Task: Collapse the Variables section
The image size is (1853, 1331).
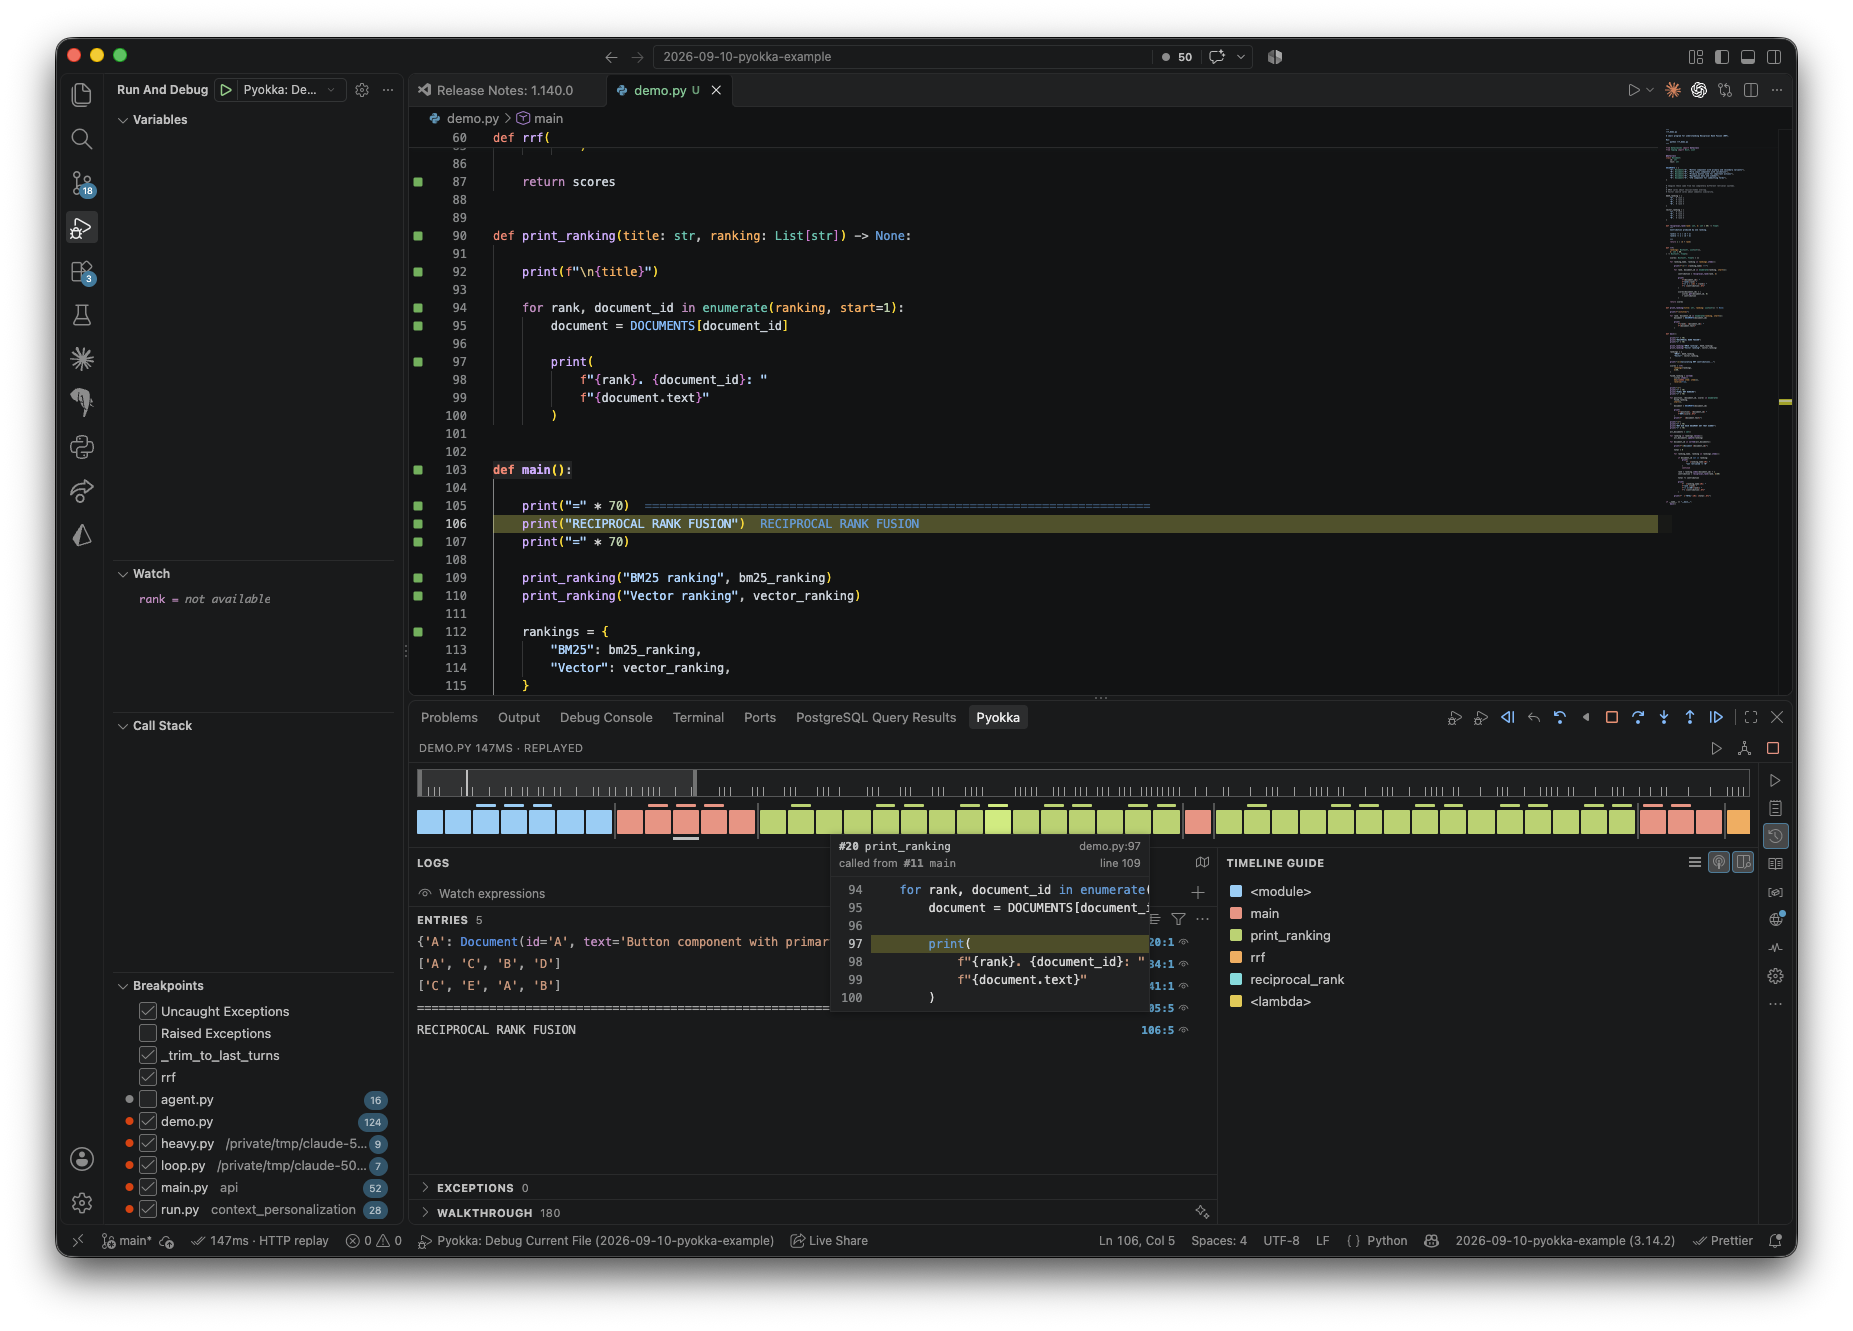Action: click(152, 120)
